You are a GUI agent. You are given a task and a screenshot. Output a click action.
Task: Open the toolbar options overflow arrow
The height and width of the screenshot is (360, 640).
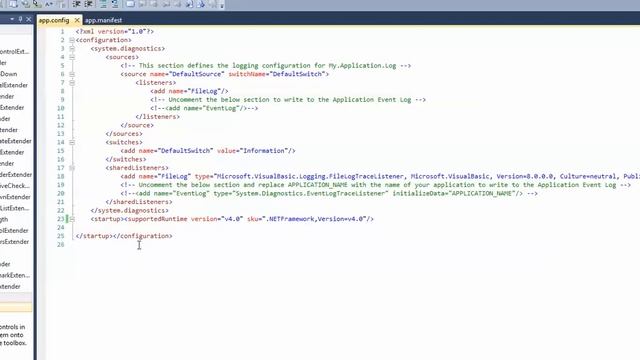pos(222,5)
